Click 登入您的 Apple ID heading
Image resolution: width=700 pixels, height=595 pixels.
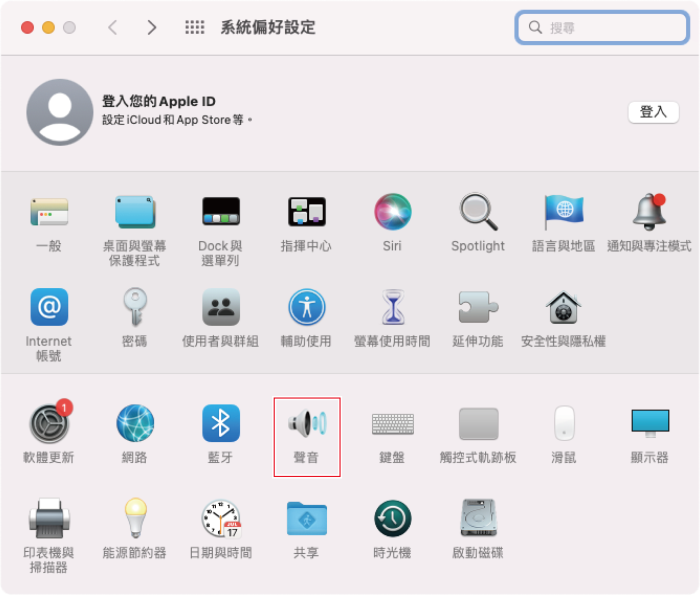click(x=158, y=101)
